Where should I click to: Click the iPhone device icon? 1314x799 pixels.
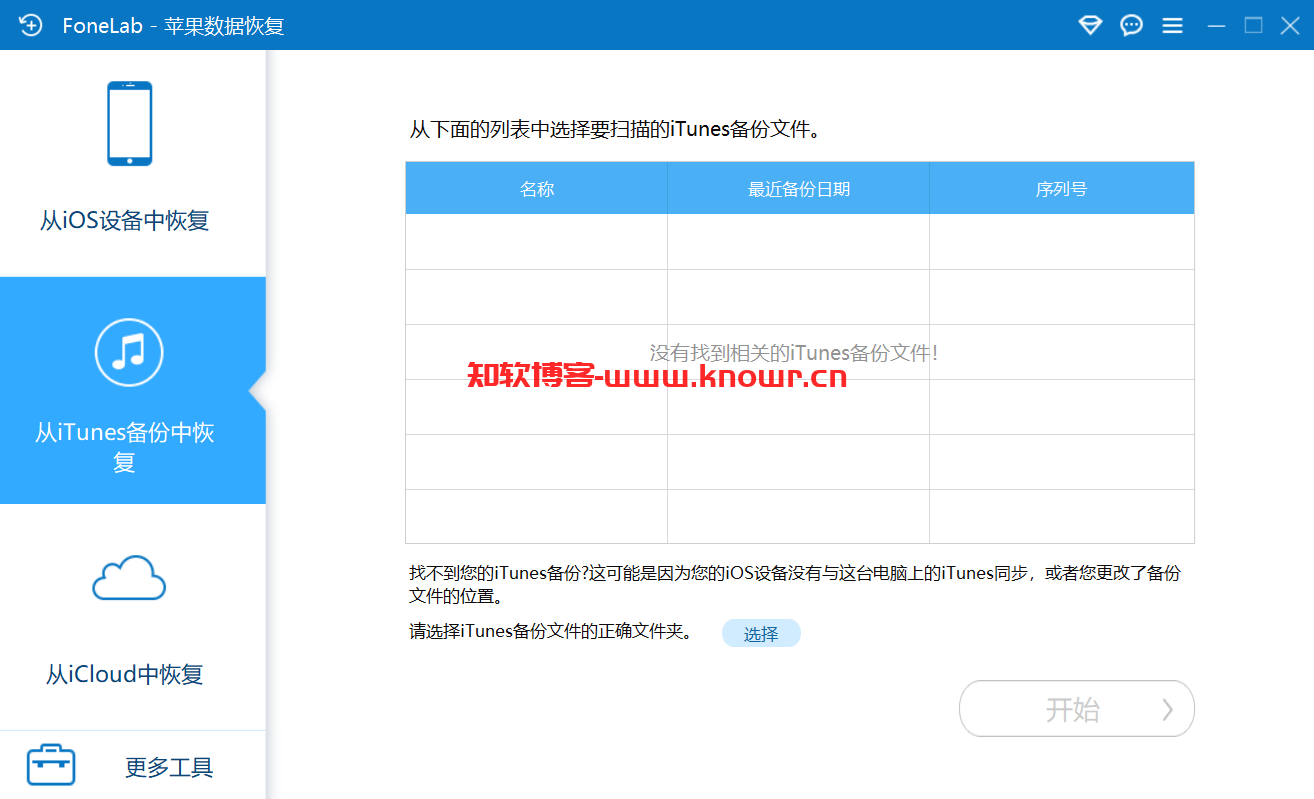coord(130,123)
